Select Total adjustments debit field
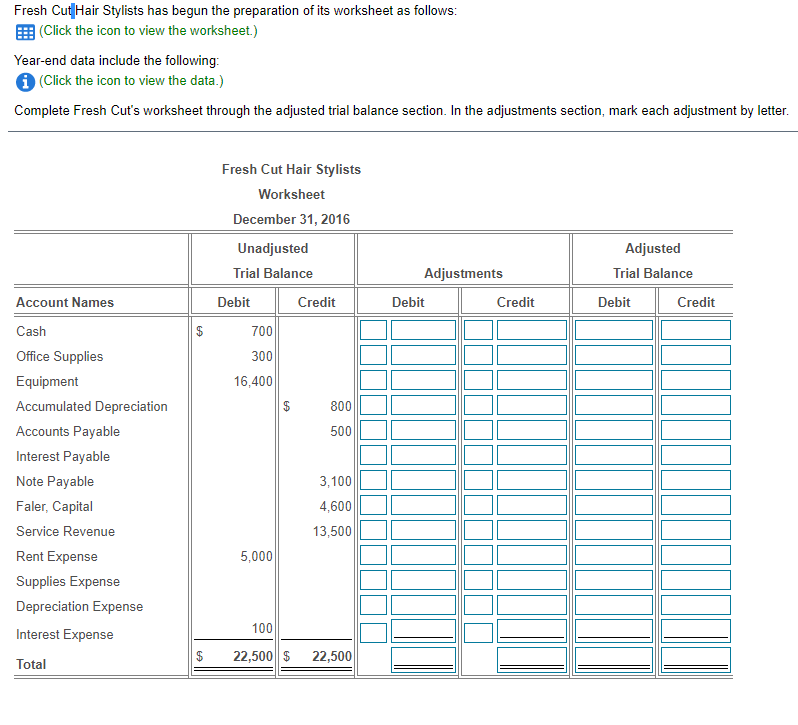The width and height of the screenshot is (798, 725). (x=423, y=659)
